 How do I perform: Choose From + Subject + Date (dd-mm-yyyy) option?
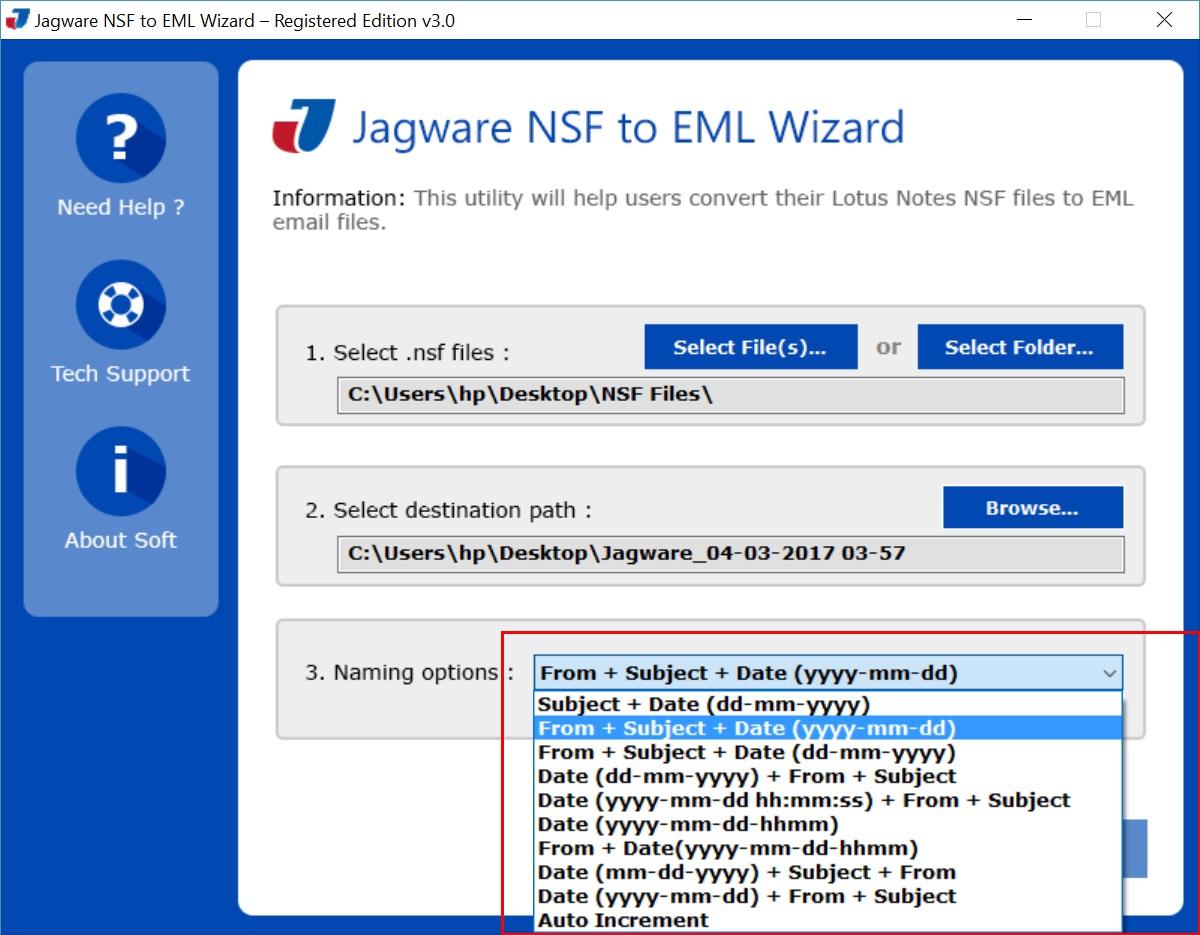828,752
